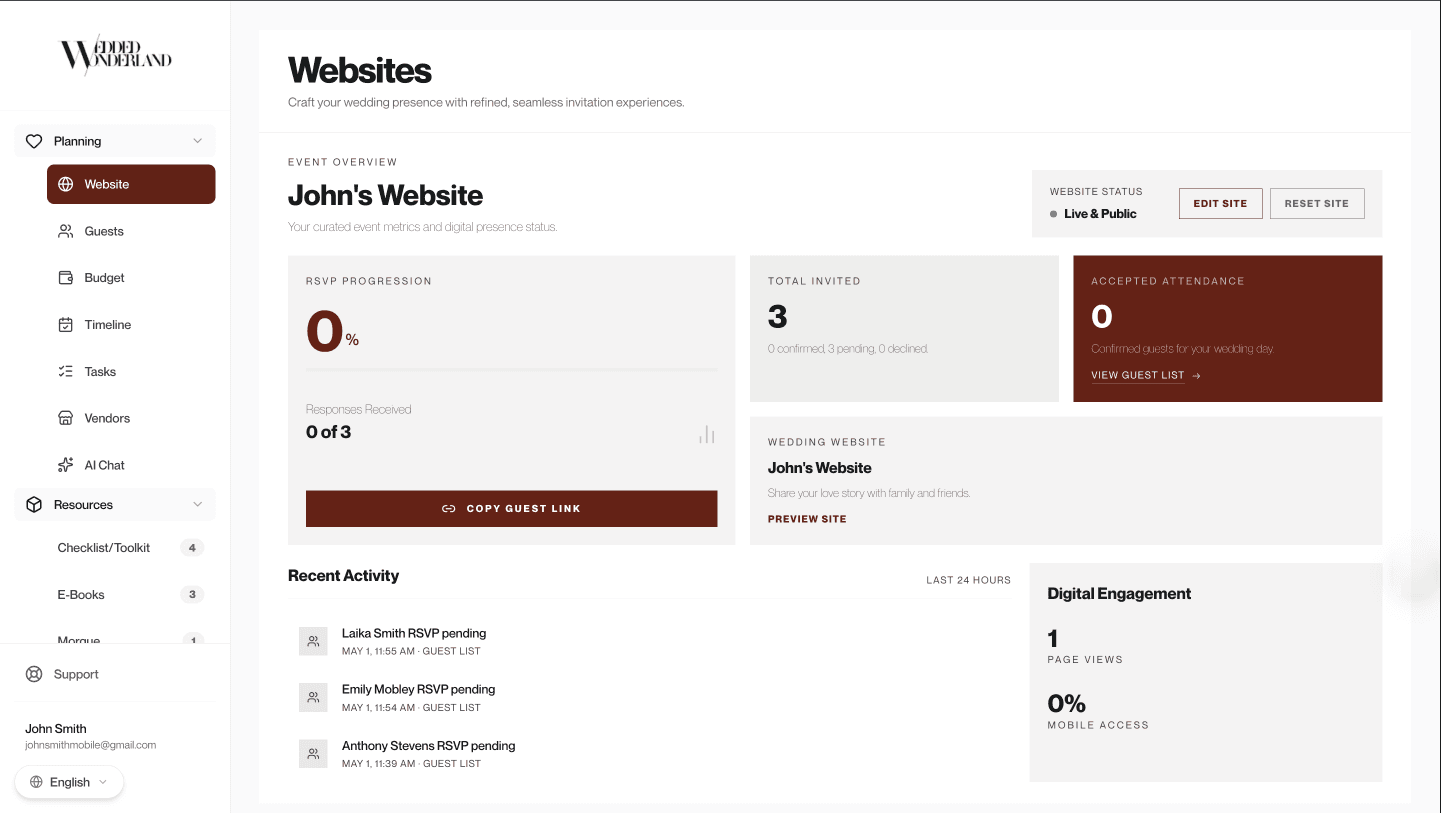This screenshot has width=1441, height=813.
Task: Click the Edit Site button
Action: click(1220, 203)
